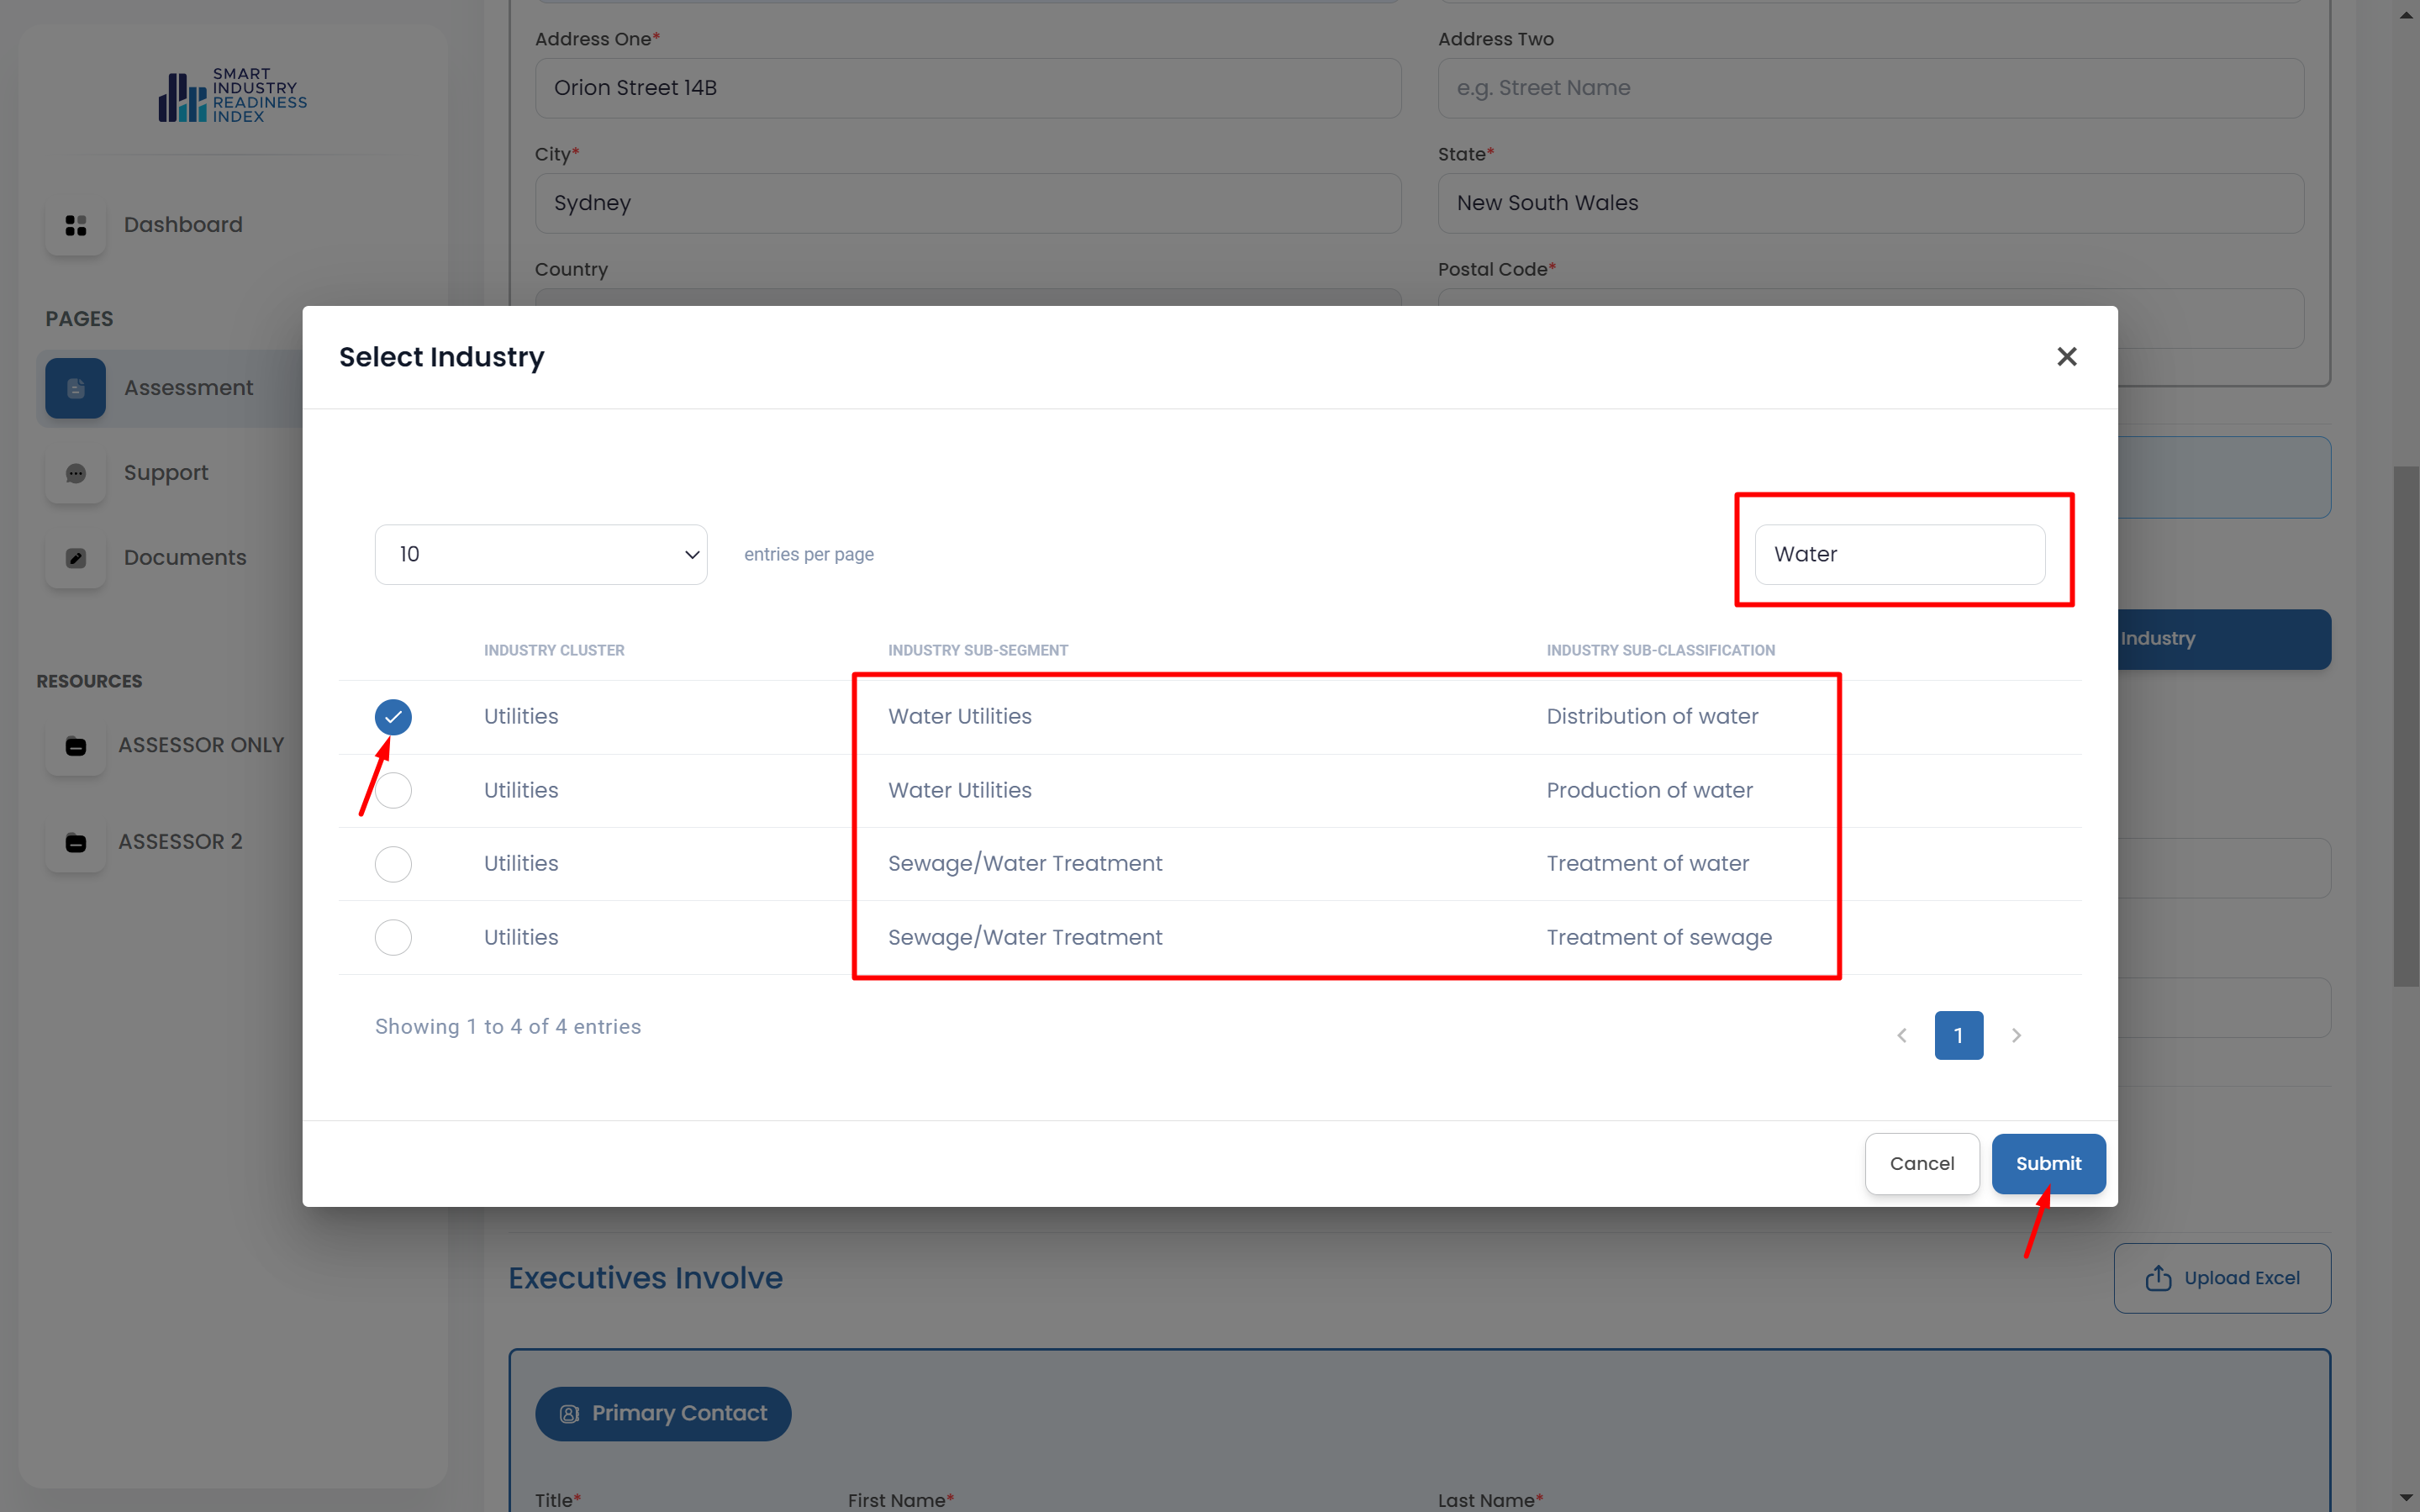Click the Support chat icon
The height and width of the screenshot is (1512, 2420).
(x=75, y=473)
